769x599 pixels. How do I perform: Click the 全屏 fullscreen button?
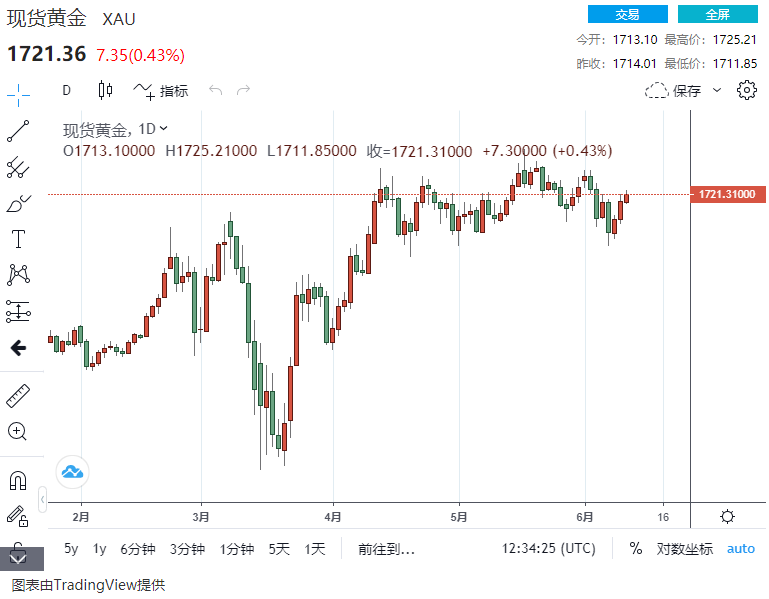pos(718,14)
